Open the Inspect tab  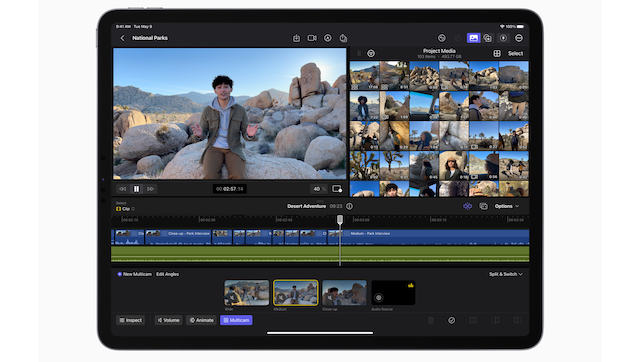(x=131, y=320)
